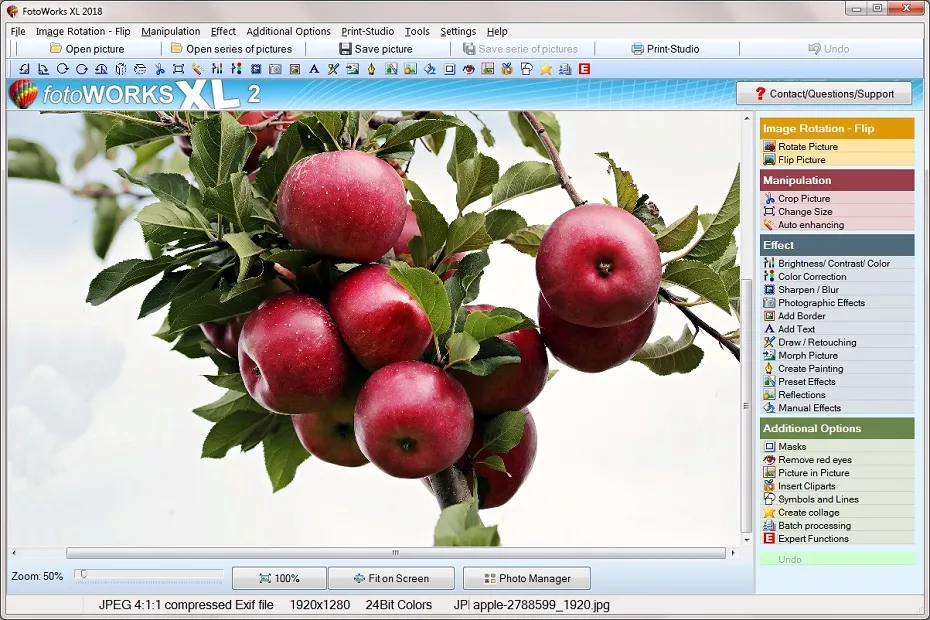Open Brightness/Contrast/Color in the Effect panel

click(833, 264)
